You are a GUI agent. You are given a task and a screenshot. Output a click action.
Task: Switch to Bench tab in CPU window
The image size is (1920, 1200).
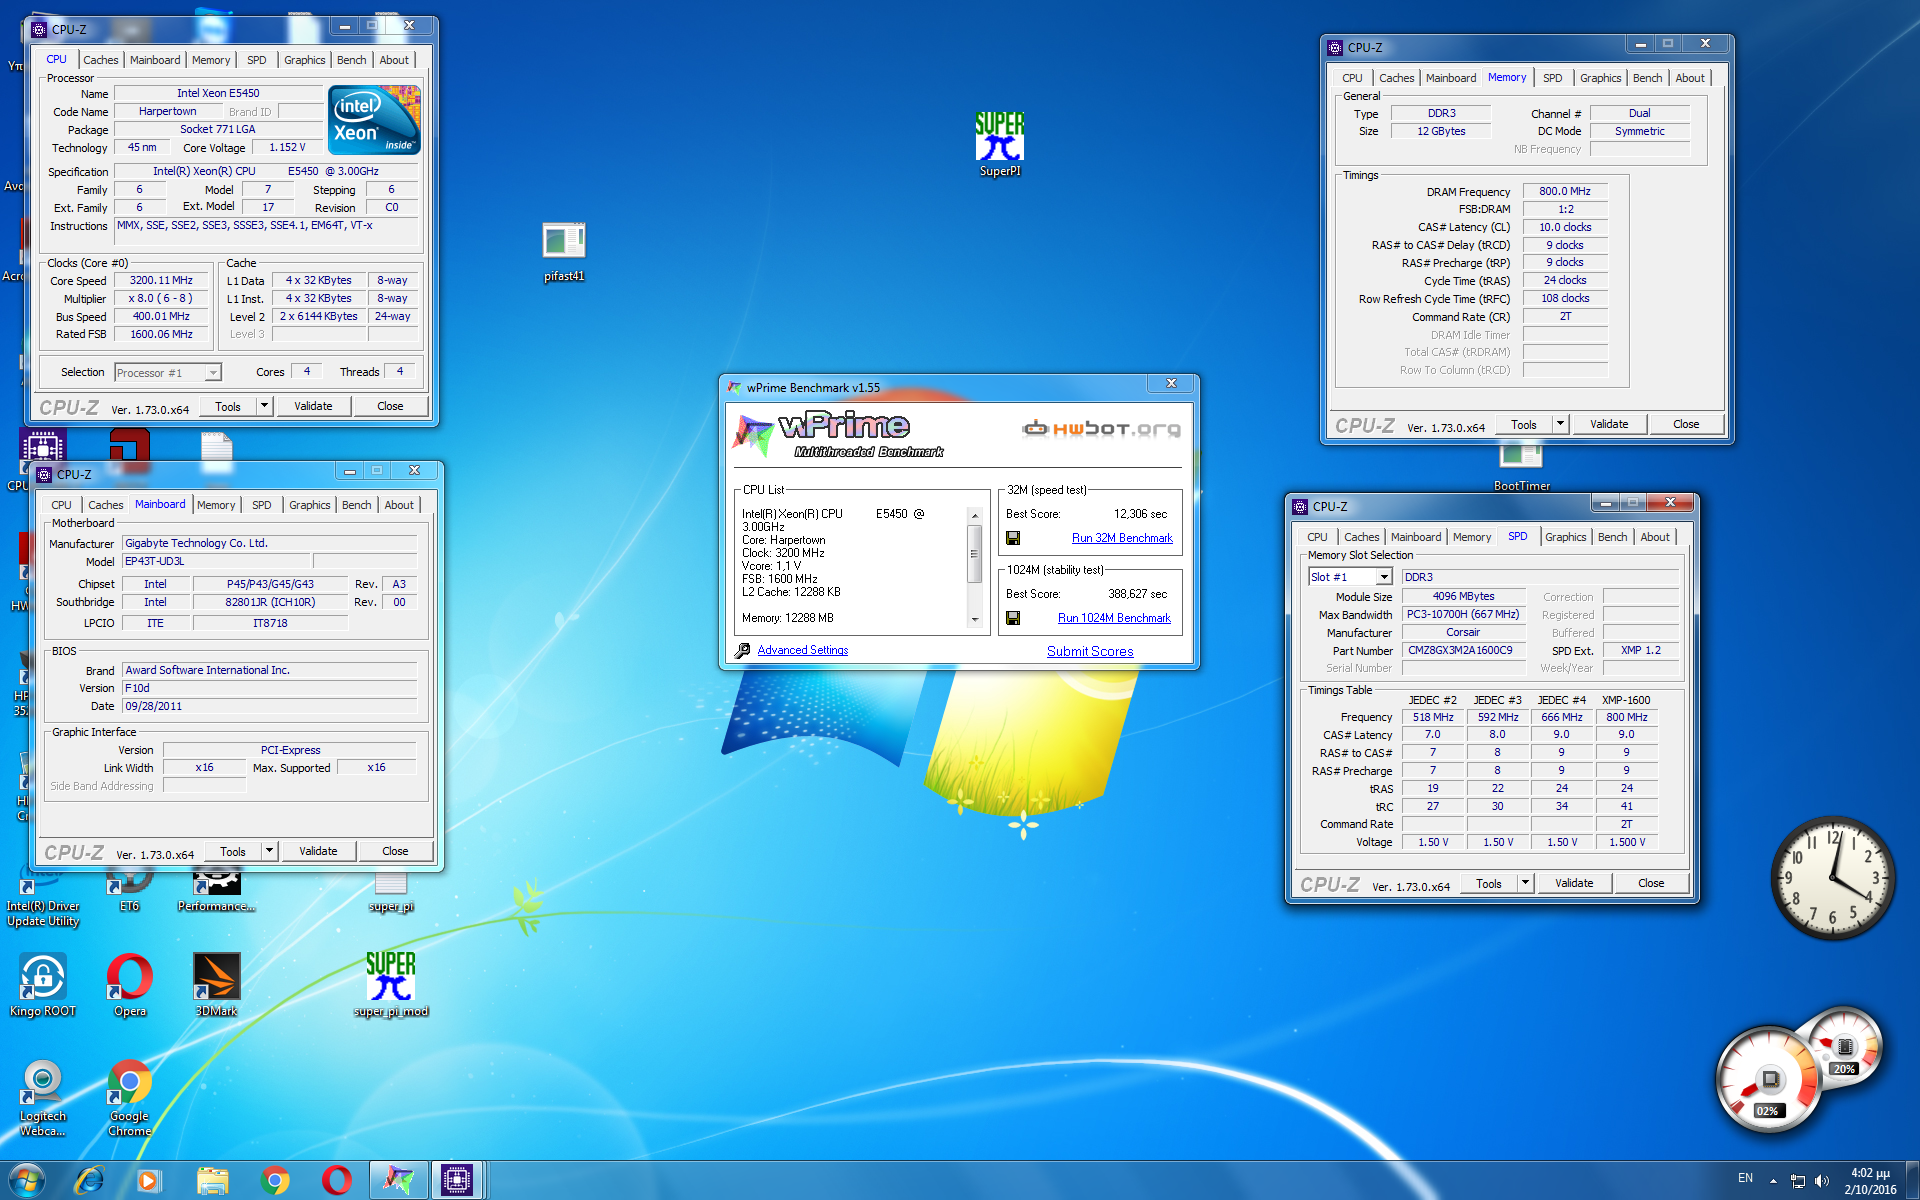(351, 60)
